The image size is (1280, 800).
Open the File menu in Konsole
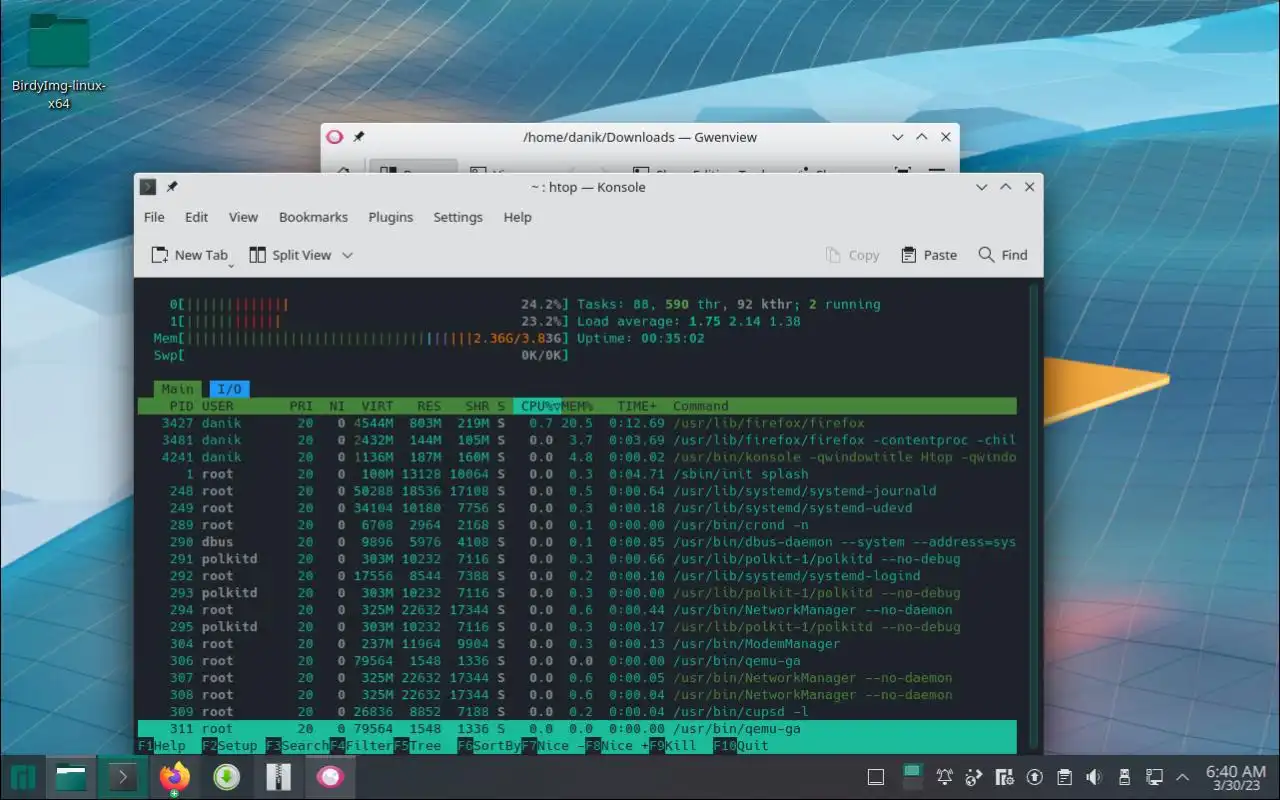[x=154, y=217]
